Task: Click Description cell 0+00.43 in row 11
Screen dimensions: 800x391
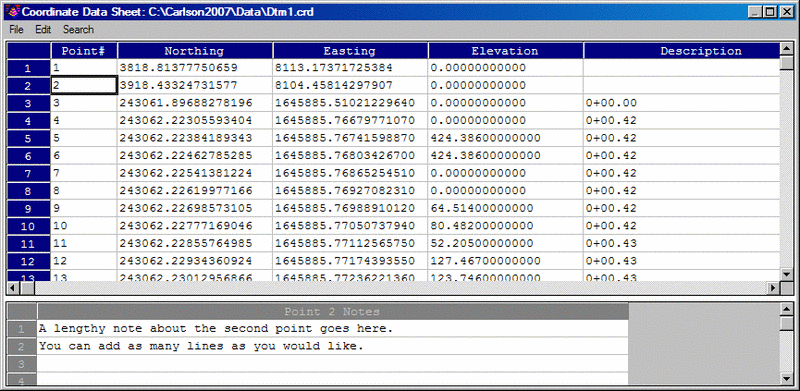Action: 682,243
